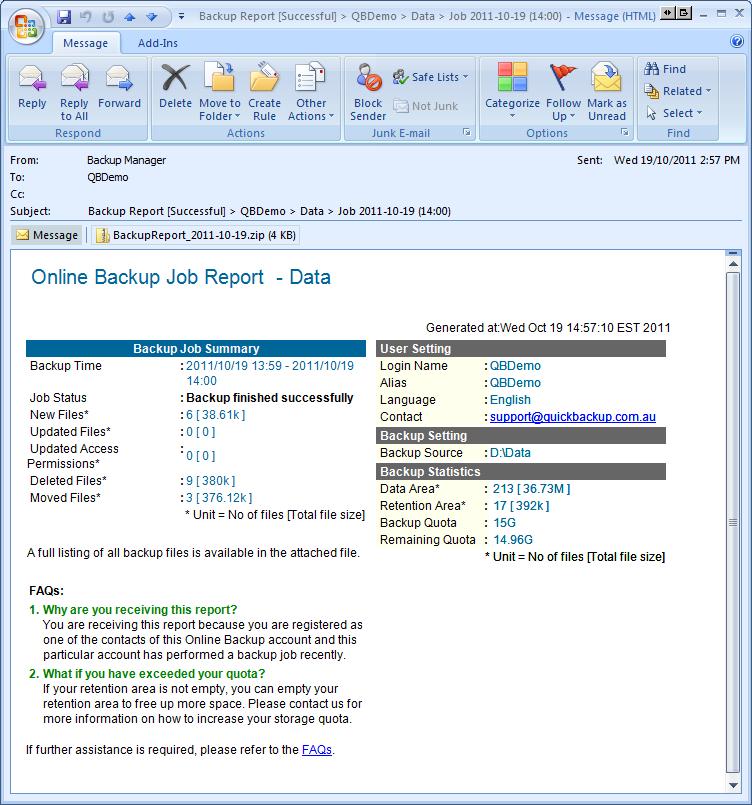Click the 'Backup Job Summary' header

[196, 349]
